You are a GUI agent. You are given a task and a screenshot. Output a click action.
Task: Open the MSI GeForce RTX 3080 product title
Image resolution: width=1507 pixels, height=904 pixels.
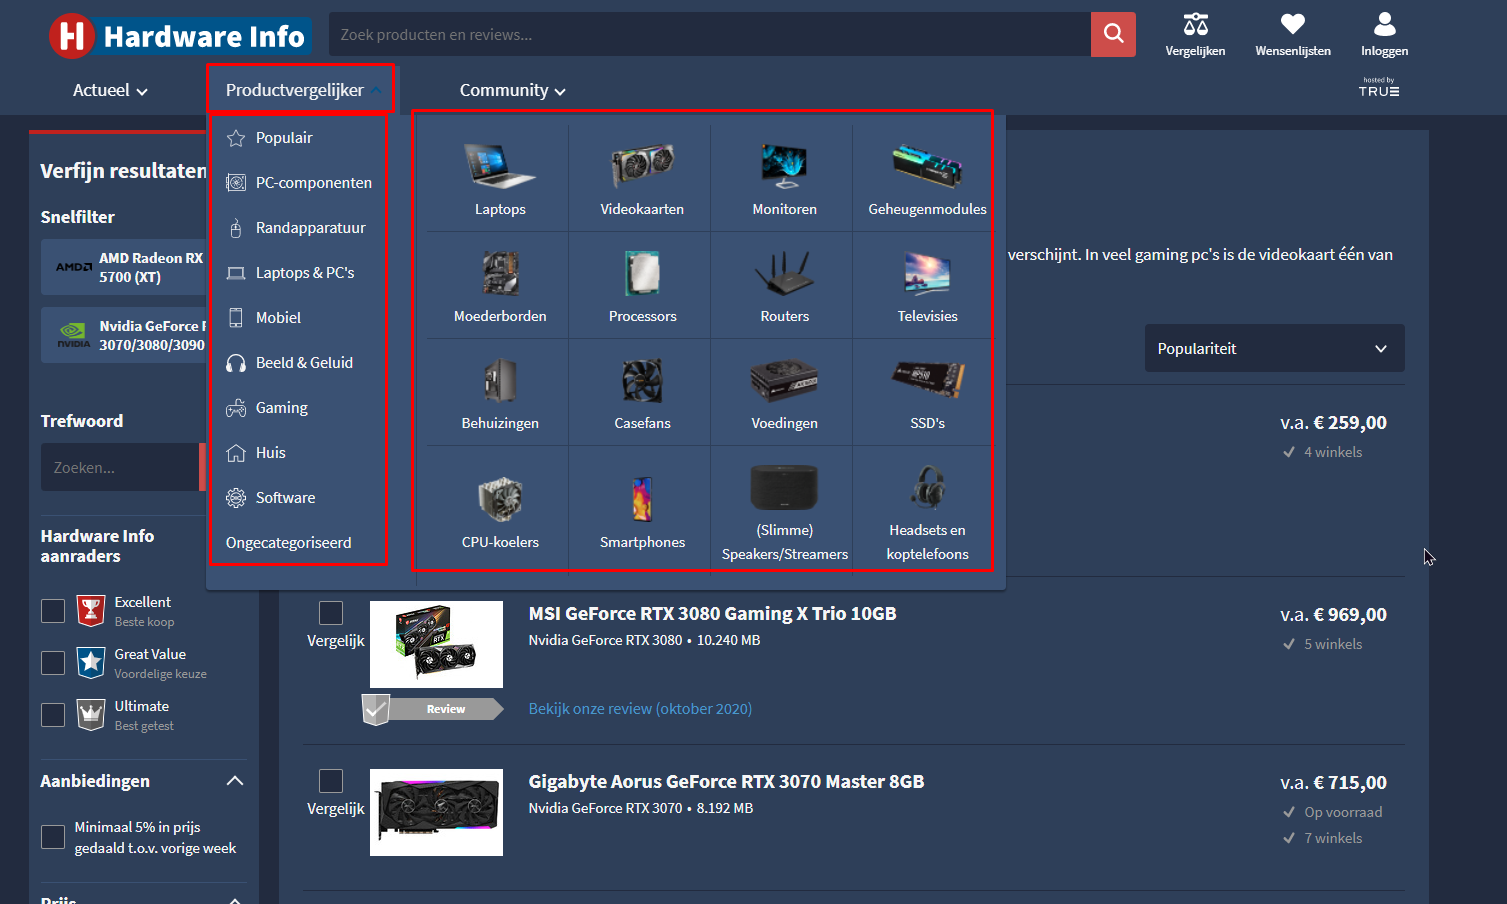[x=712, y=614]
